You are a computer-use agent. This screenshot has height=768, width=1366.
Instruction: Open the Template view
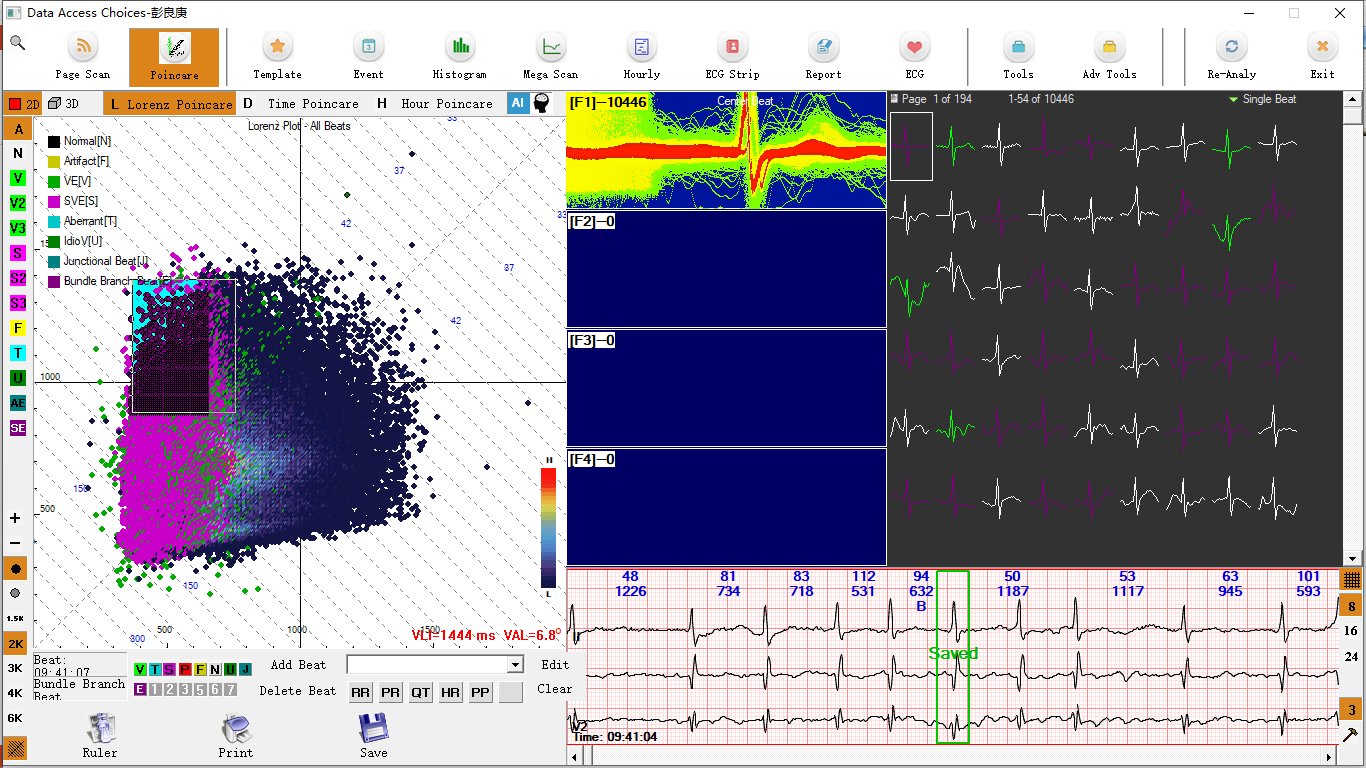[x=277, y=56]
